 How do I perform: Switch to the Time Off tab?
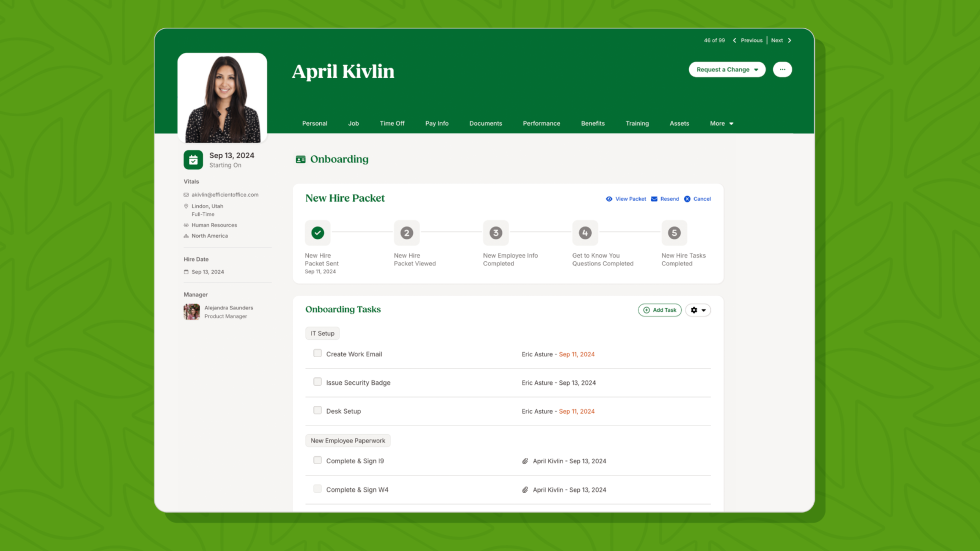click(392, 124)
